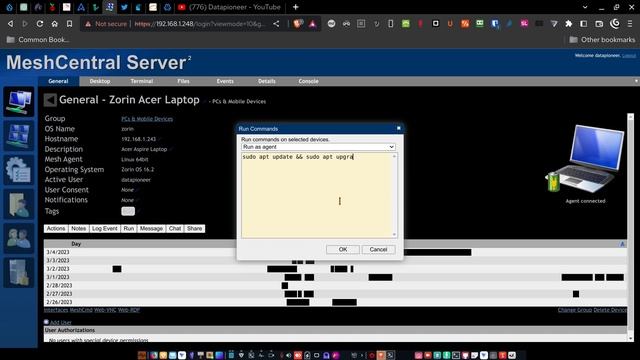Open the MeshCmd link

(81, 310)
